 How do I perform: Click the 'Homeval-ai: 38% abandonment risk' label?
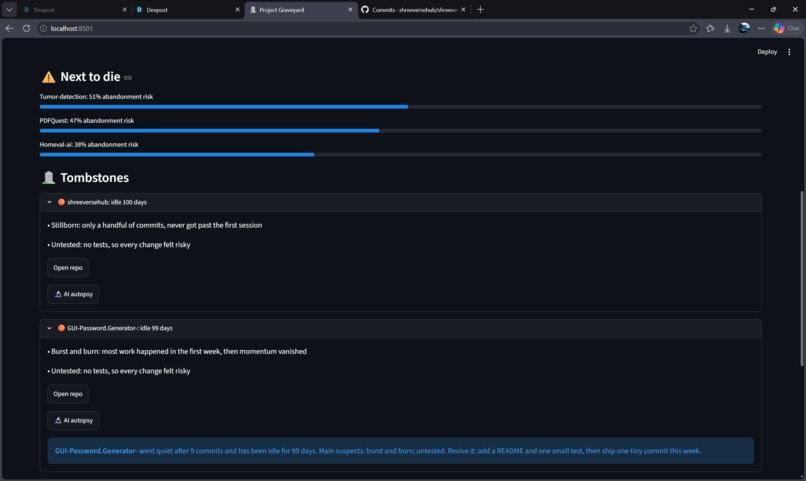click(89, 144)
